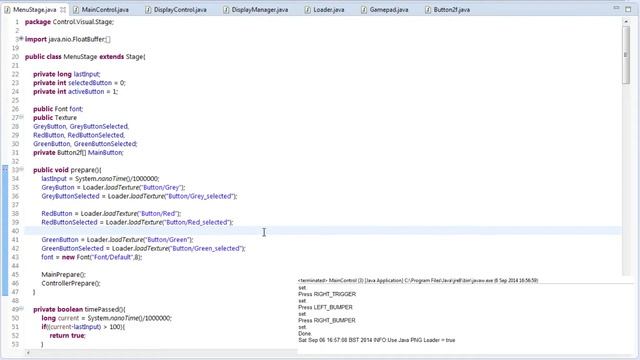Click 'private Button2f[] MainButton;' line
The image size is (640, 360).
click(x=78, y=153)
